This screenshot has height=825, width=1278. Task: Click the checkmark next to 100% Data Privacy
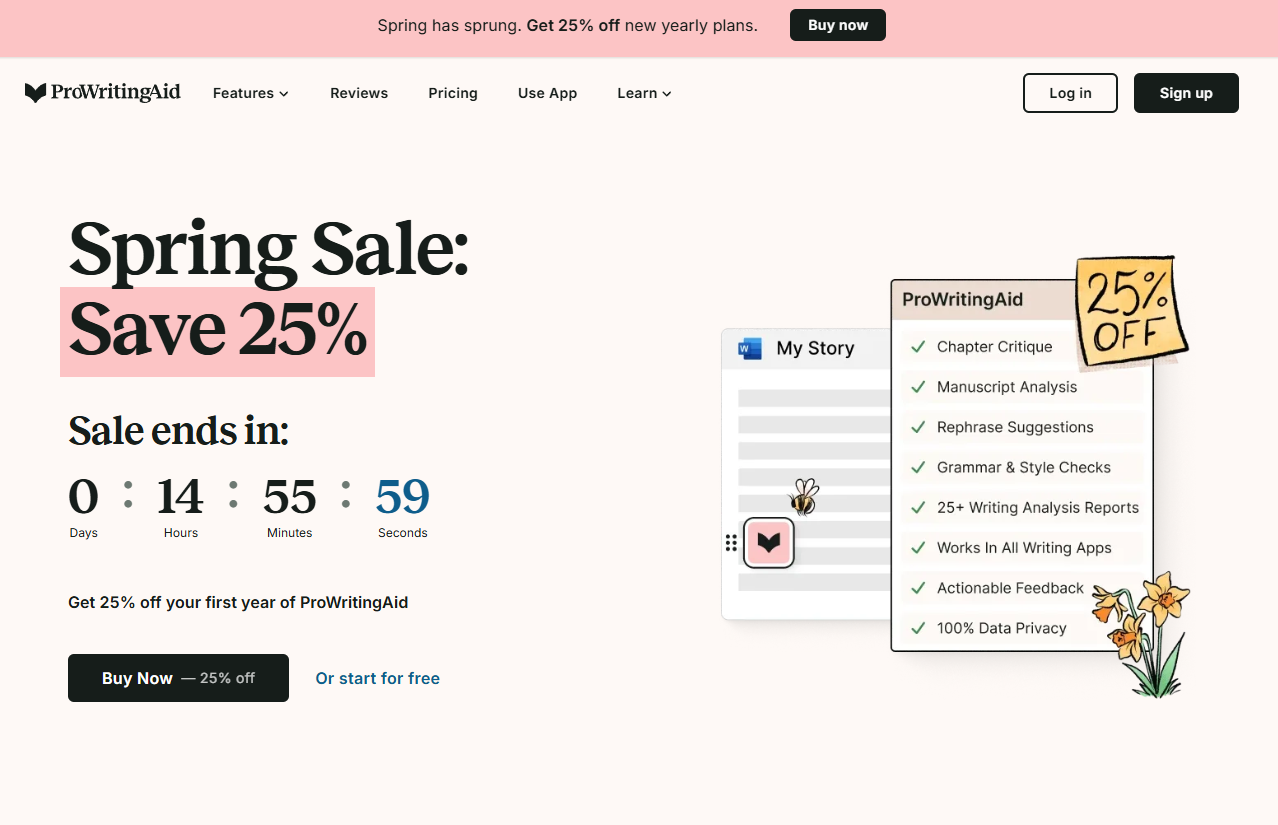[917, 628]
